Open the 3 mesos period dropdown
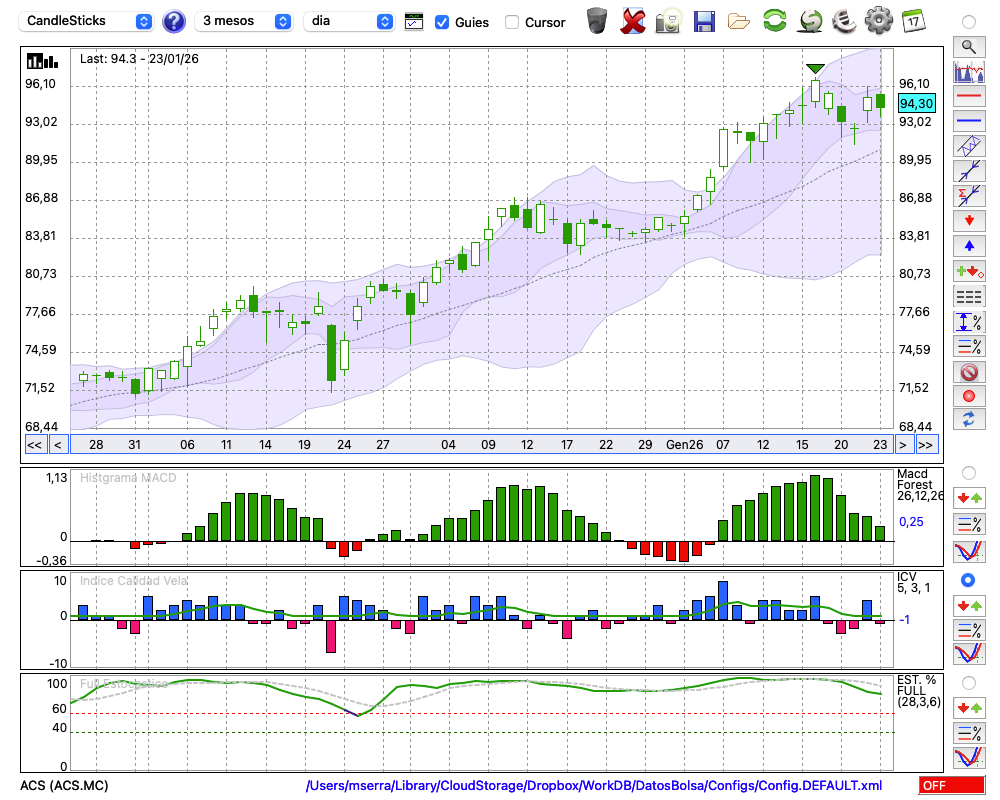1000x800 pixels. pyautogui.click(x=246, y=21)
